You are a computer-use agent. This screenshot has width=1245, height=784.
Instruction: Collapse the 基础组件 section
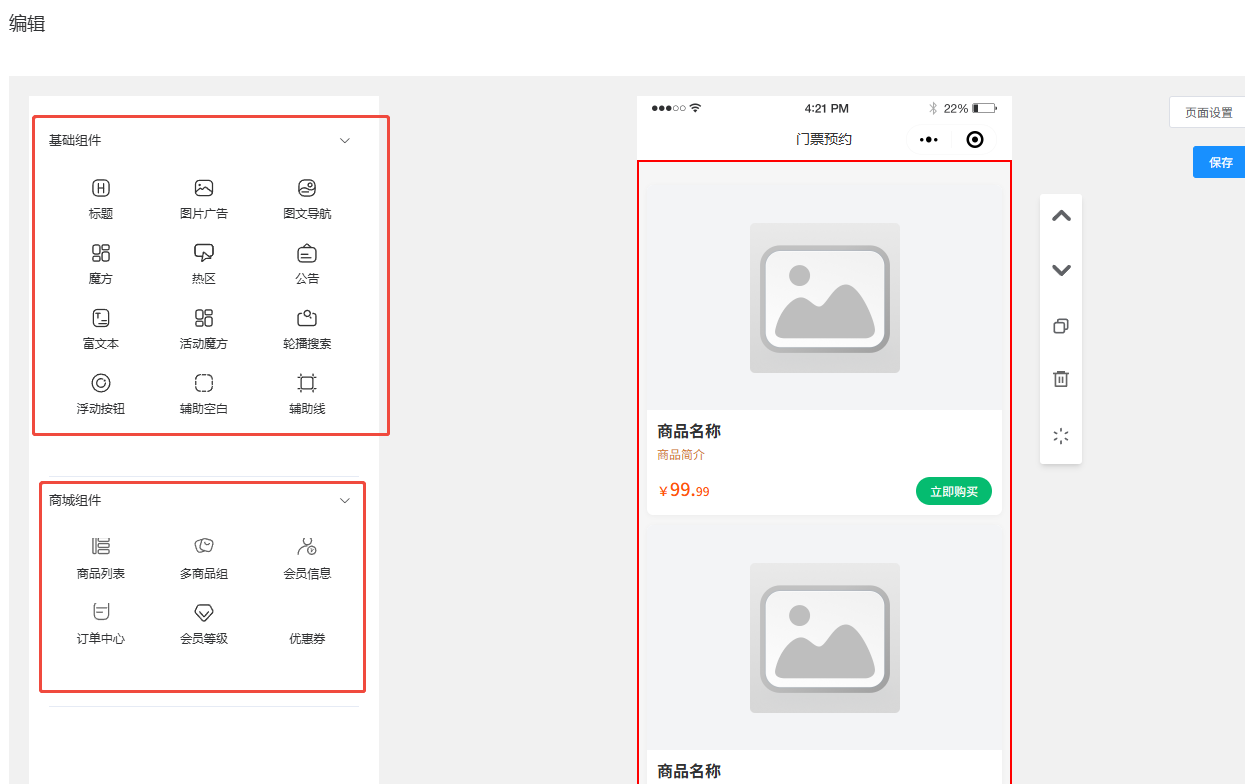(x=344, y=140)
